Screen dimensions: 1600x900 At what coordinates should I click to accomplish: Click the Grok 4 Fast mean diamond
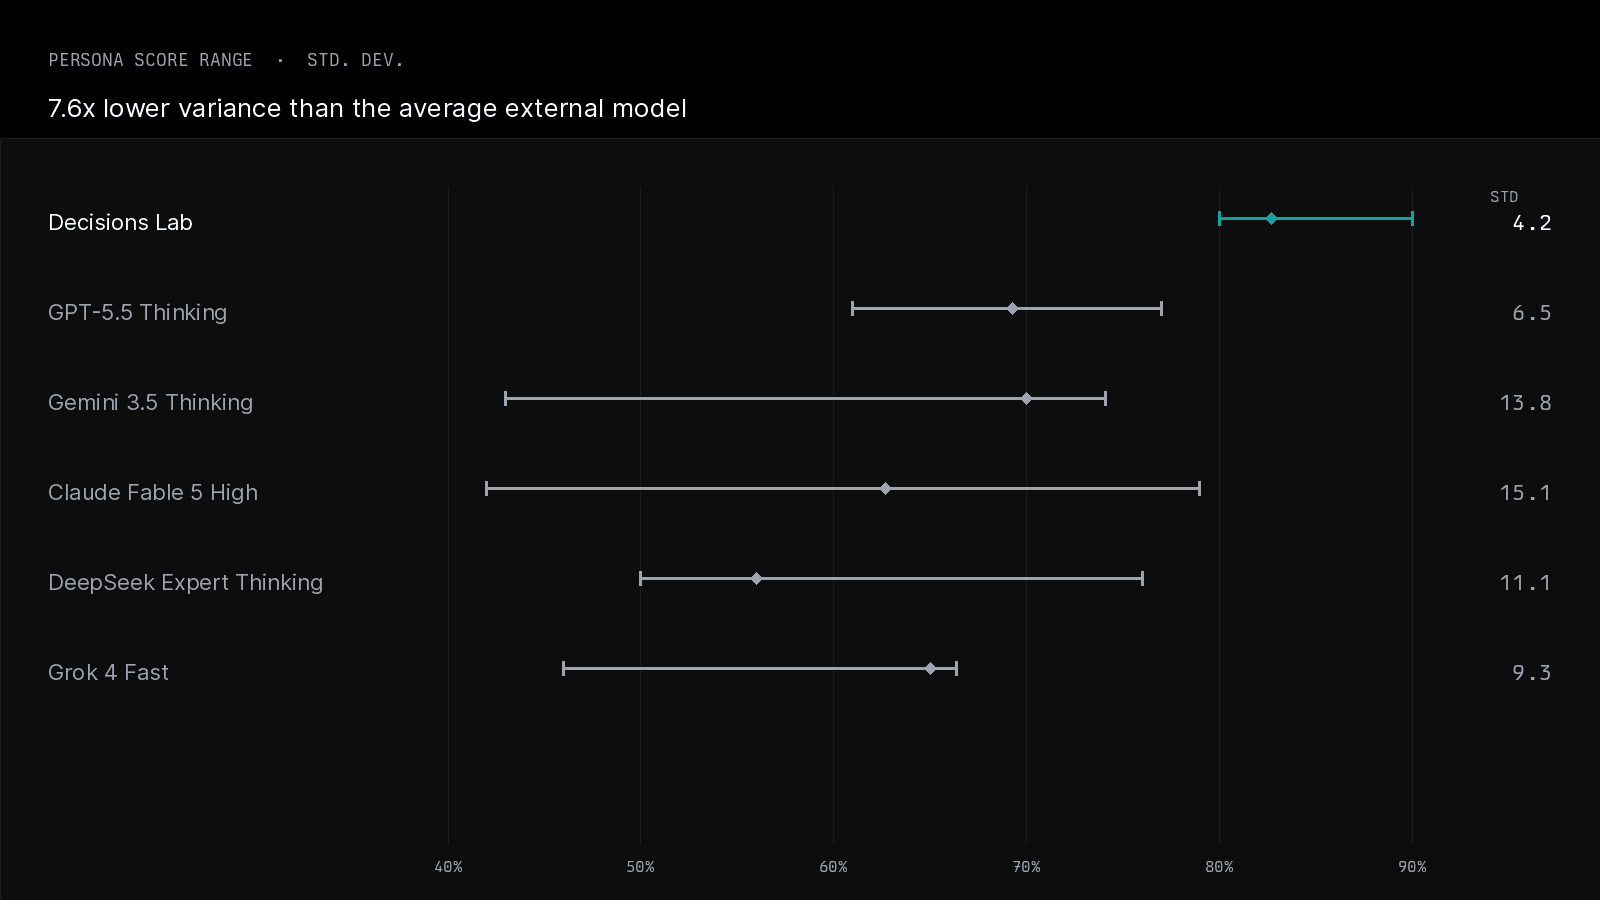click(x=930, y=668)
